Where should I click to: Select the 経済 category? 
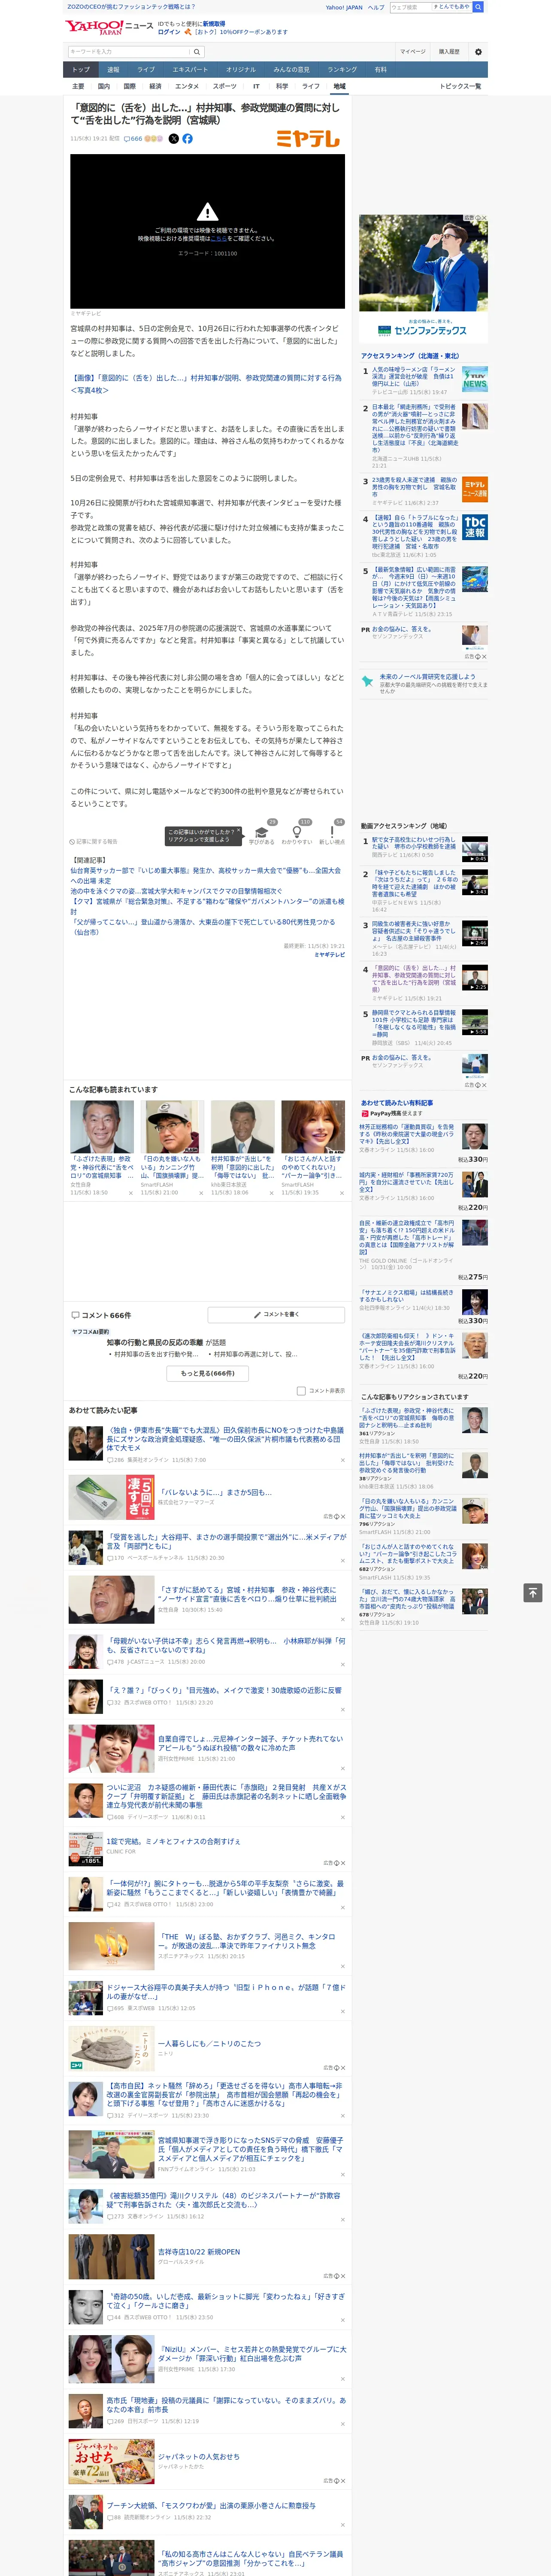[x=155, y=86]
